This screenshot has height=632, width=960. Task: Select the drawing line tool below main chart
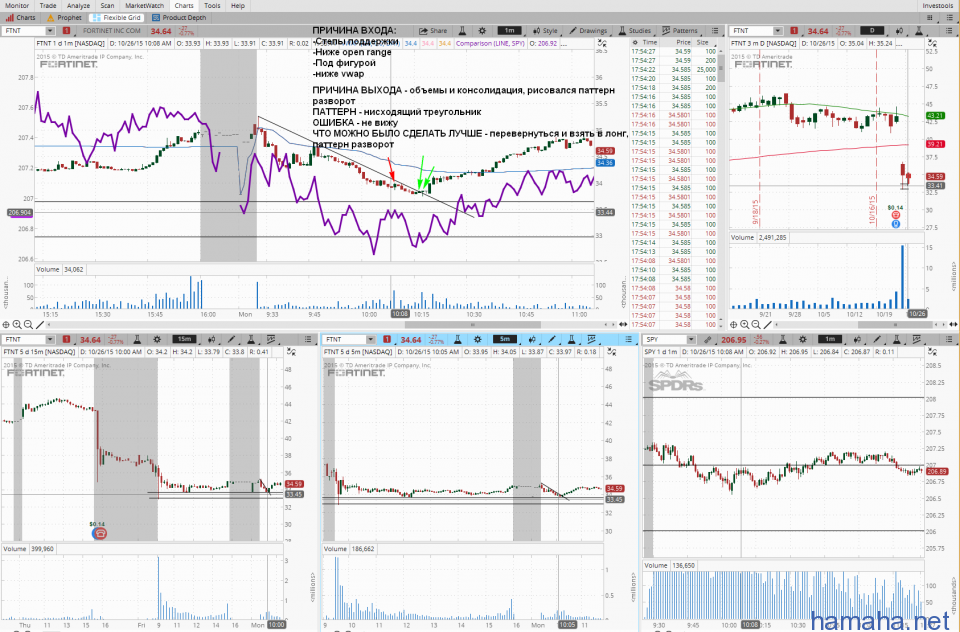click(x=40, y=325)
